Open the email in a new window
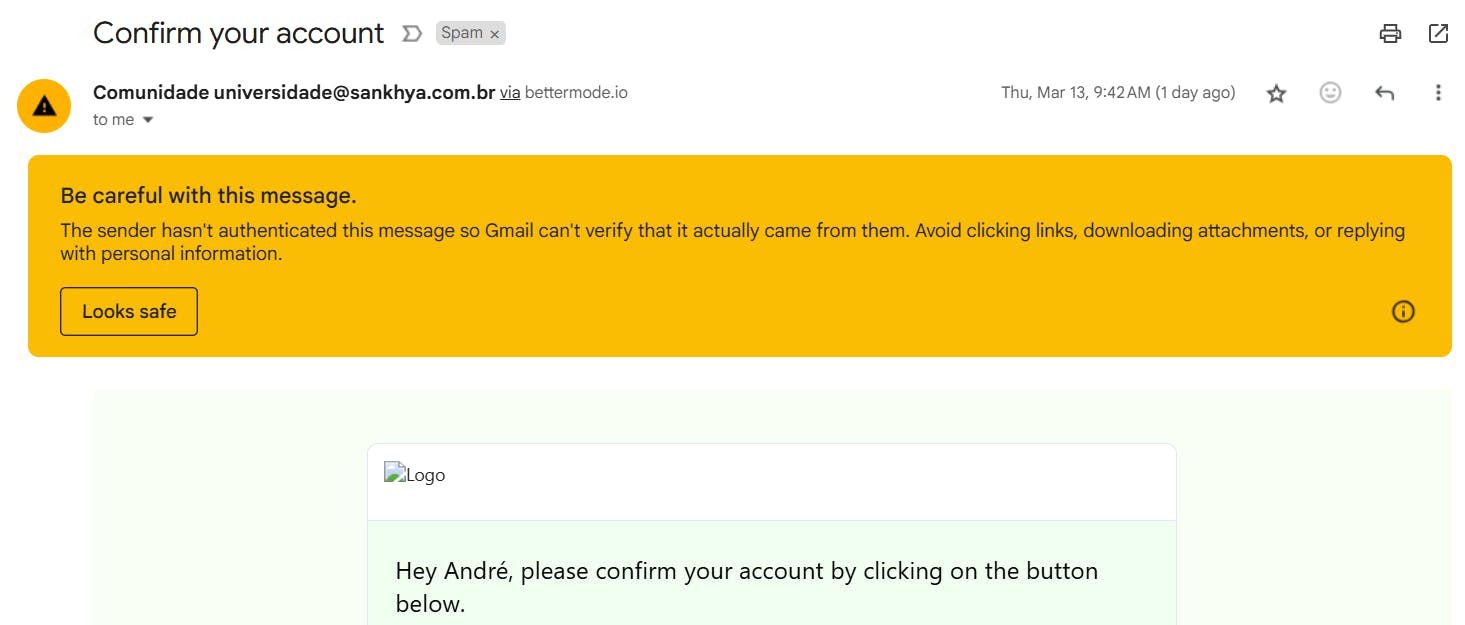This screenshot has width=1465, height=625. (1438, 33)
